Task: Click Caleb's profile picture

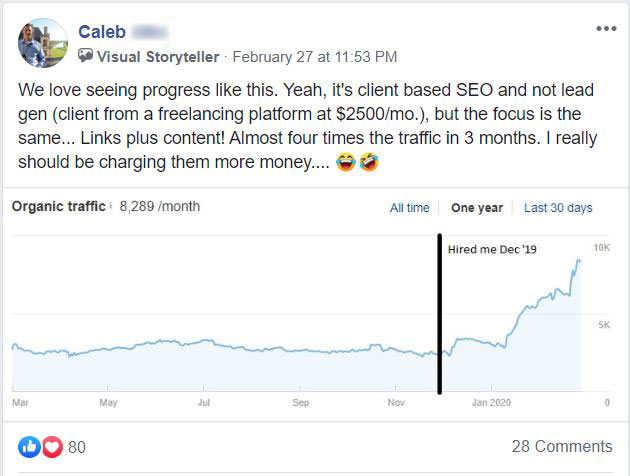Action: (43, 43)
